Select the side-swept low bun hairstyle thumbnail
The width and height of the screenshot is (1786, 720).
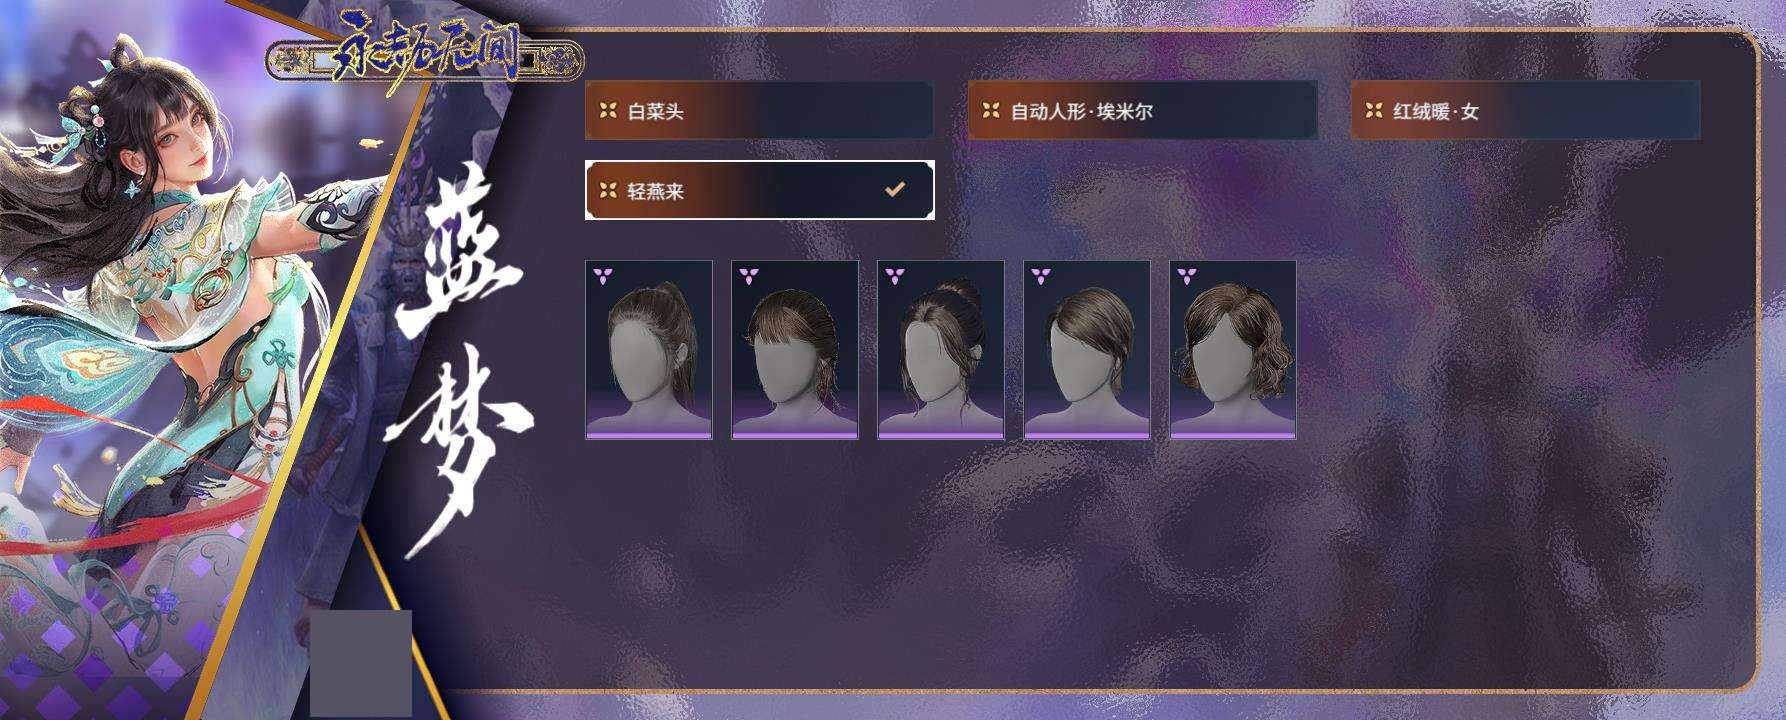(1087, 350)
